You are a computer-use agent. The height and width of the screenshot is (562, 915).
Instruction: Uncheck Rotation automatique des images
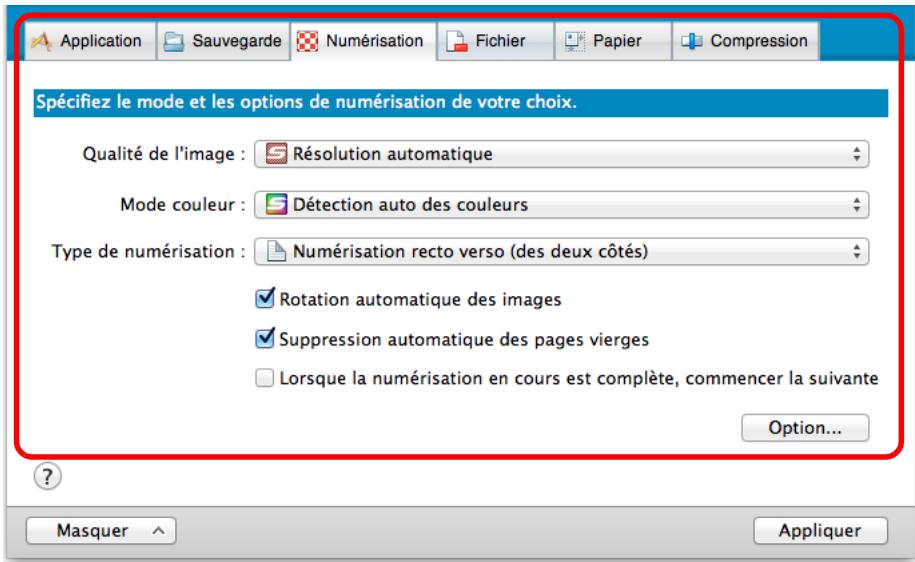tap(265, 298)
